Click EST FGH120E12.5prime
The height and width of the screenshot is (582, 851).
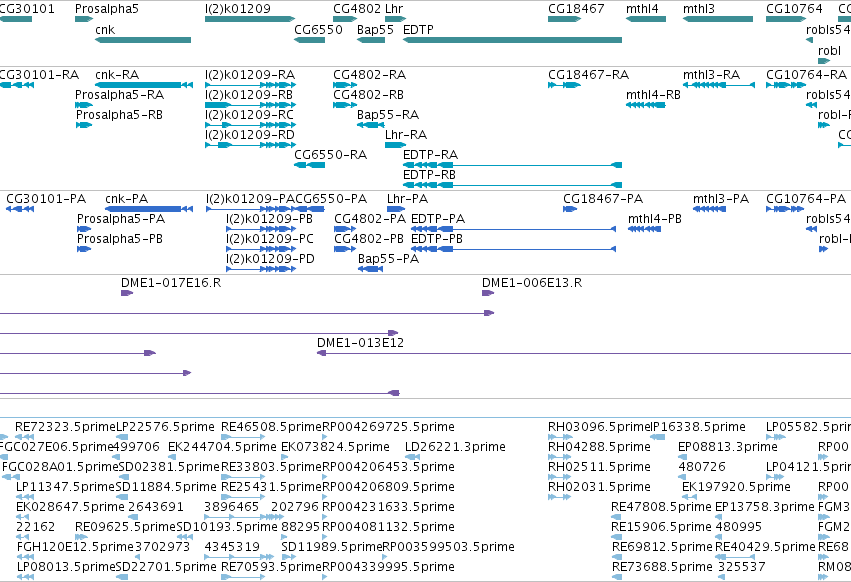75,547
